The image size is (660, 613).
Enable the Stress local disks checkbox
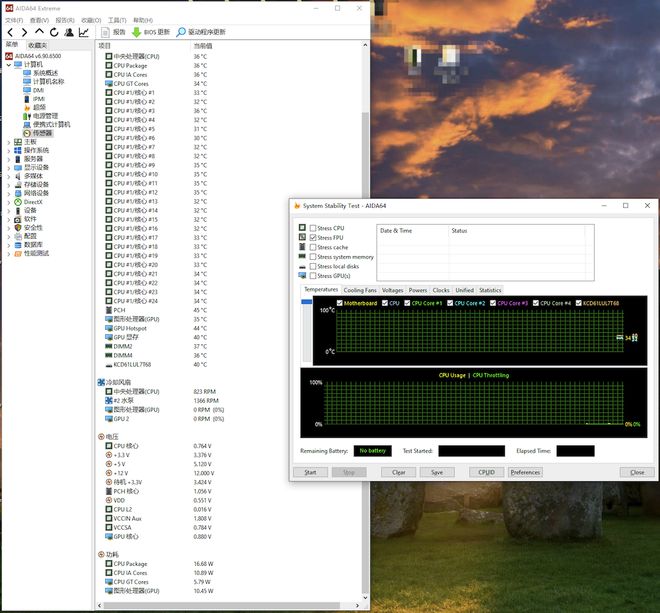[313, 266]
